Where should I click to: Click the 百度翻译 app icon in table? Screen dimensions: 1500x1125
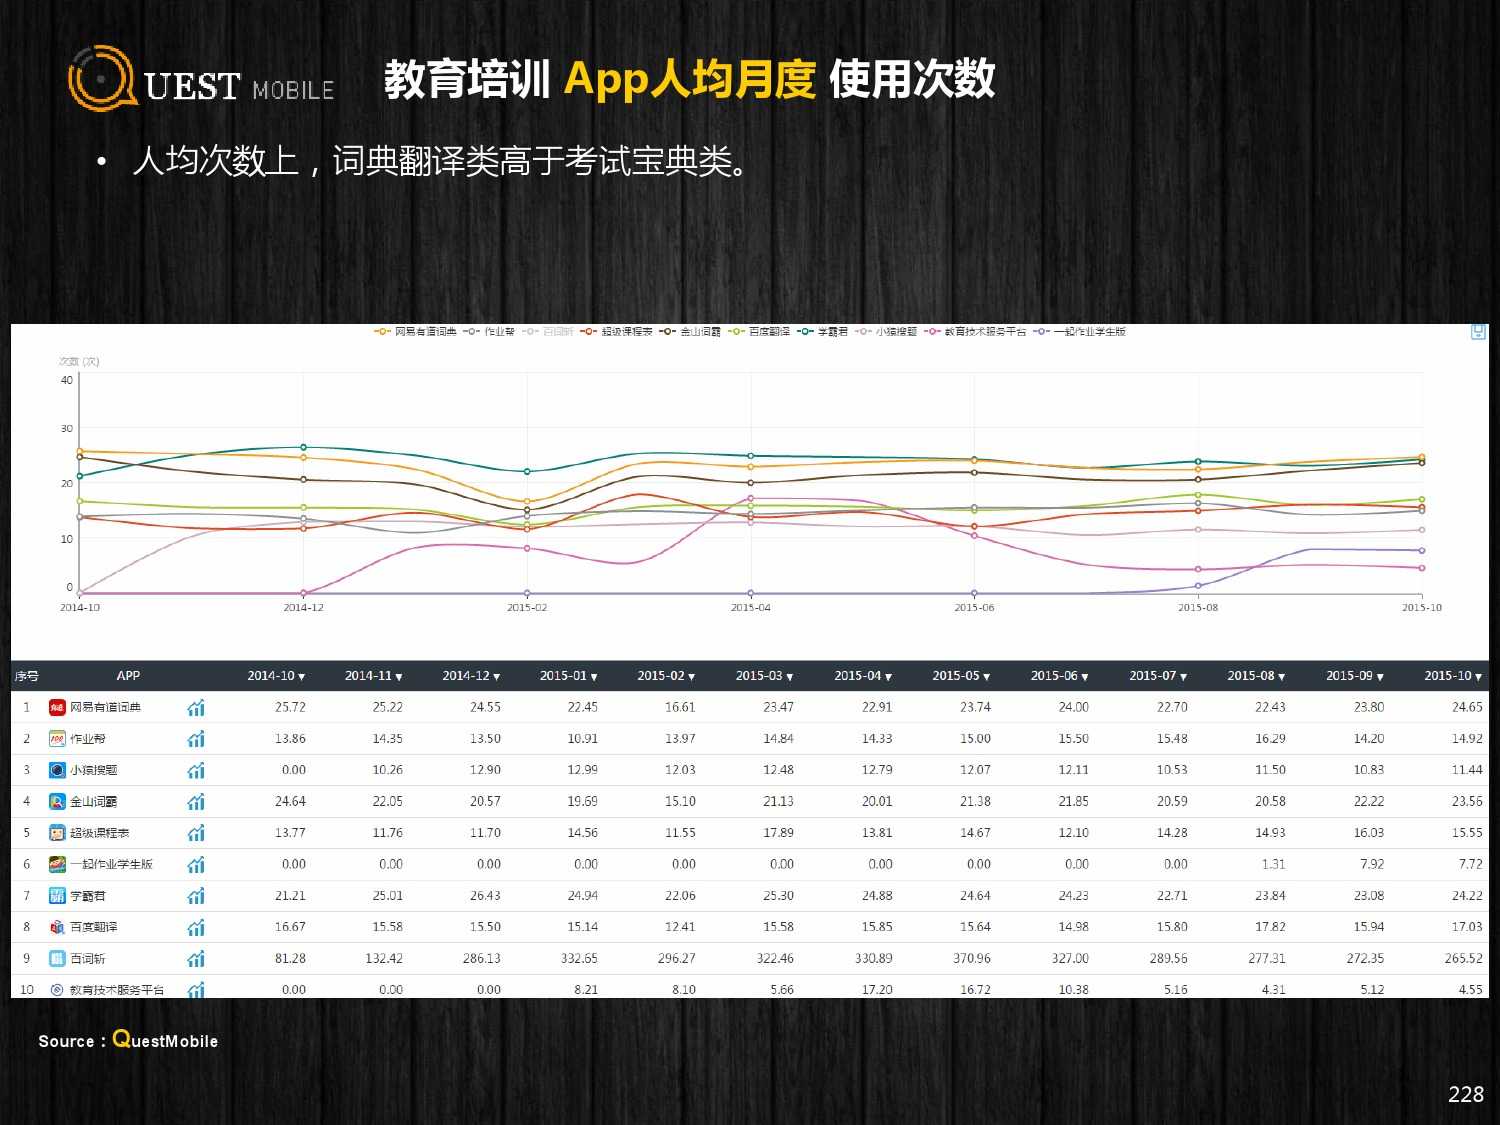(57, 927)
